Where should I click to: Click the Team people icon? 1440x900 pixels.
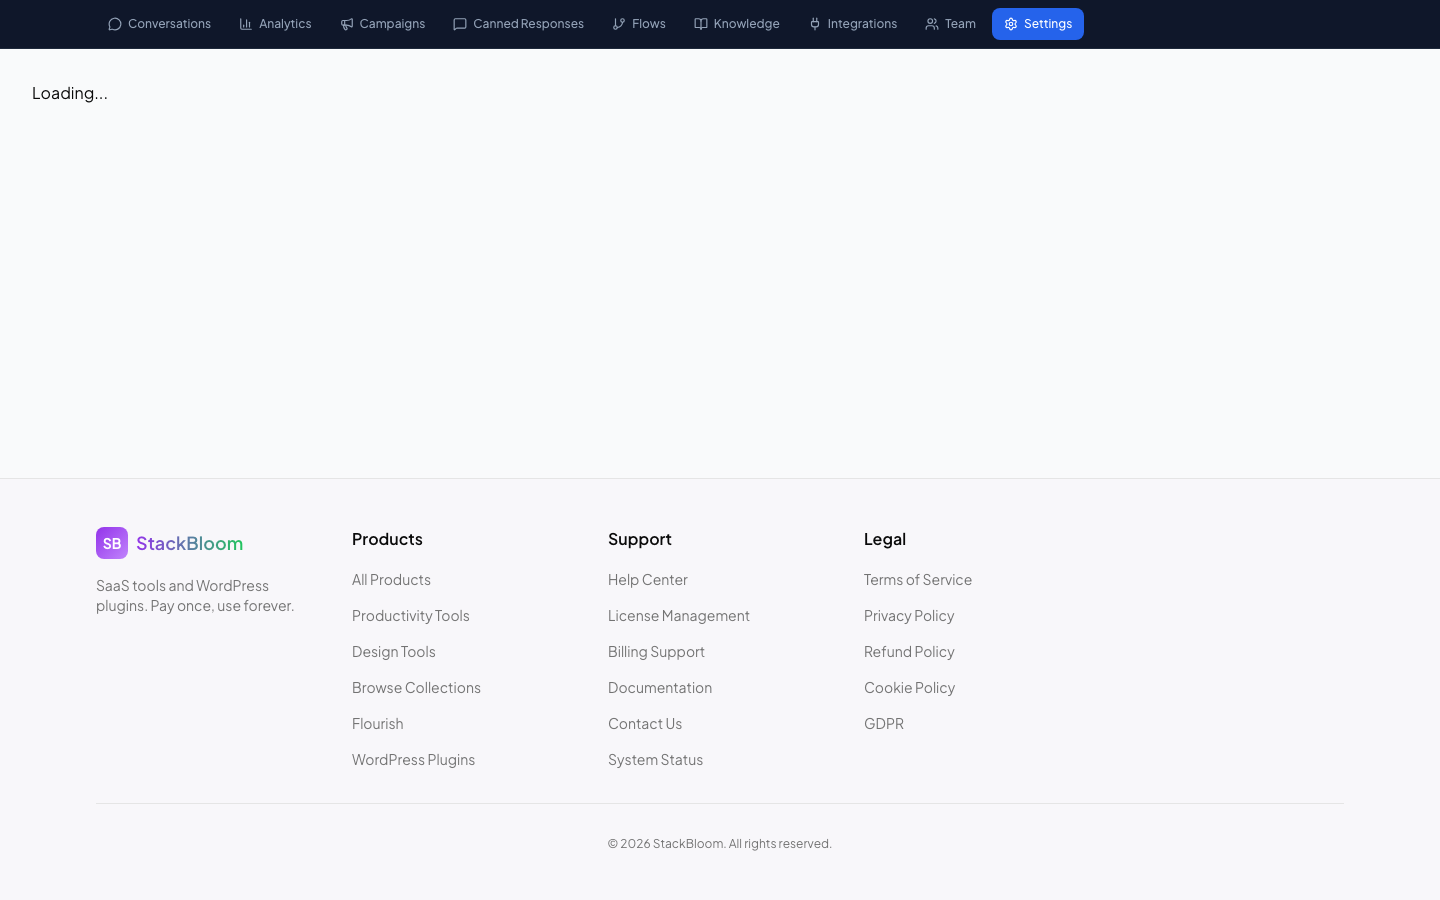click(x=931, y=24)
